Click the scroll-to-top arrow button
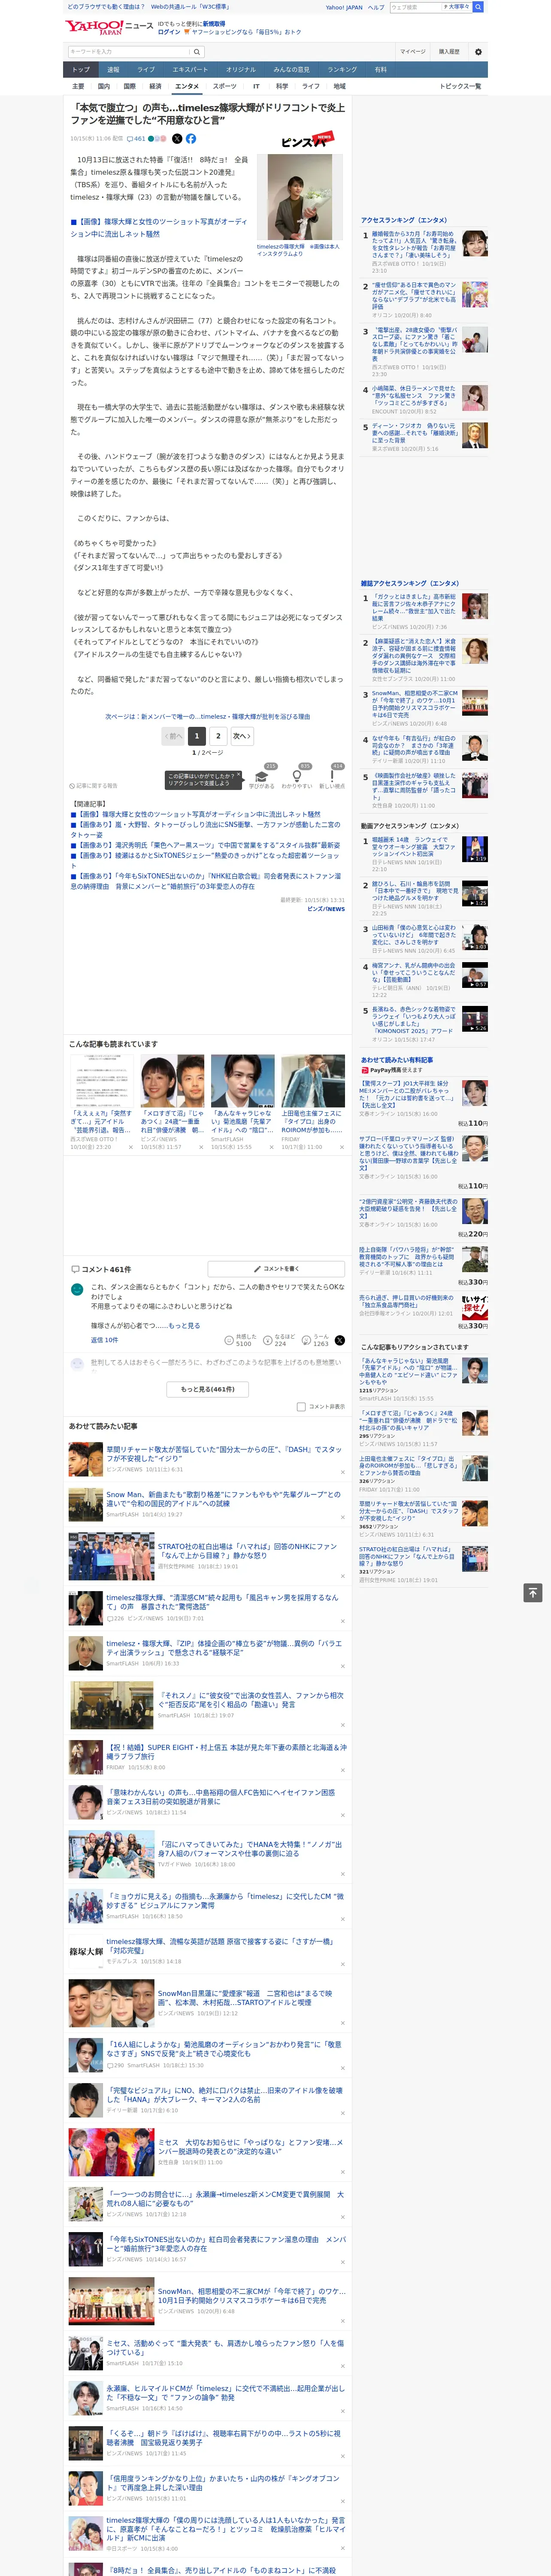Screen dimensions: 551x2576 tap(533, 1593)
